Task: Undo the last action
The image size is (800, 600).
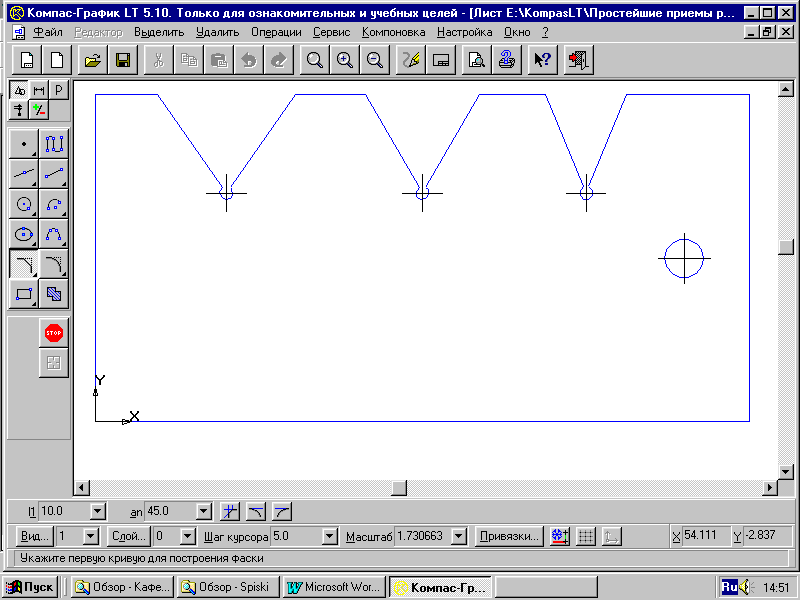Action: pyautogui.click(x=249, y=60)
